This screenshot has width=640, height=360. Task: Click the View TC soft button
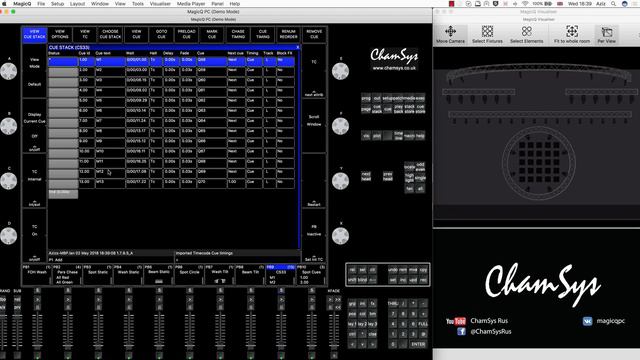tap(85, 34)
